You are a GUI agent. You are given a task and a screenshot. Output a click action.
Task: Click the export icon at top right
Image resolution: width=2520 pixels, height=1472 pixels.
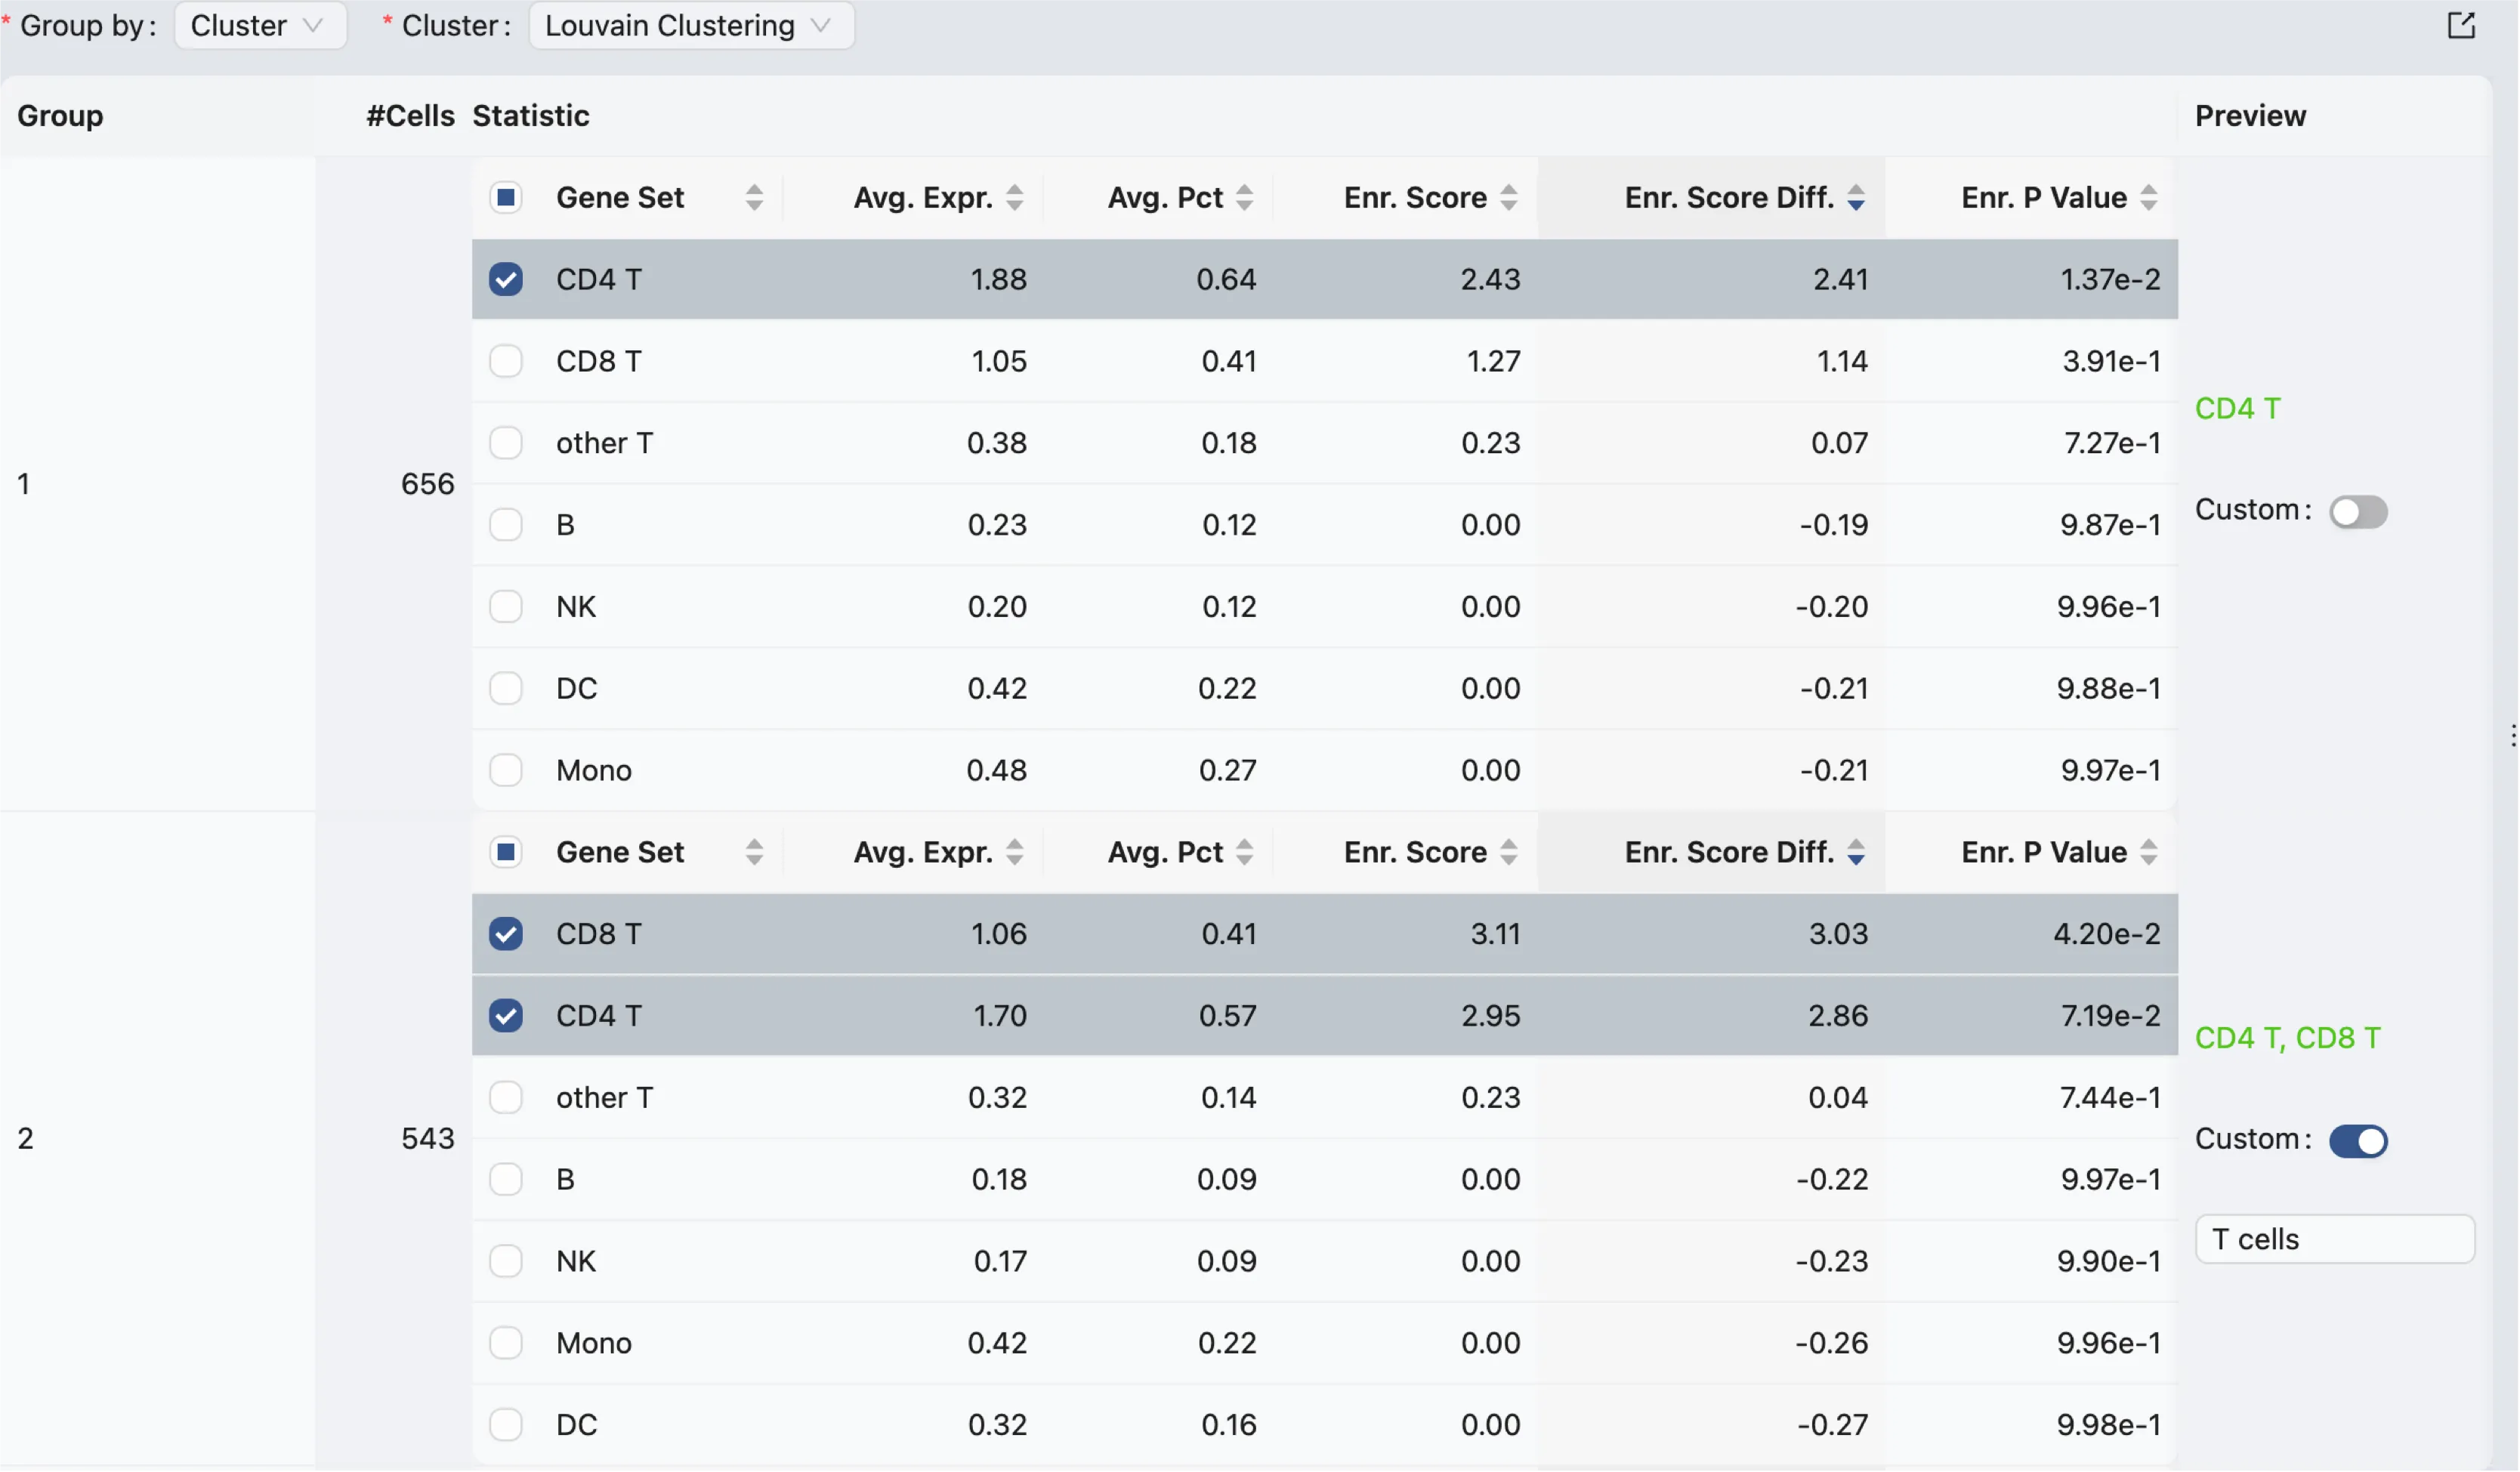click(x=2461, y=26)
